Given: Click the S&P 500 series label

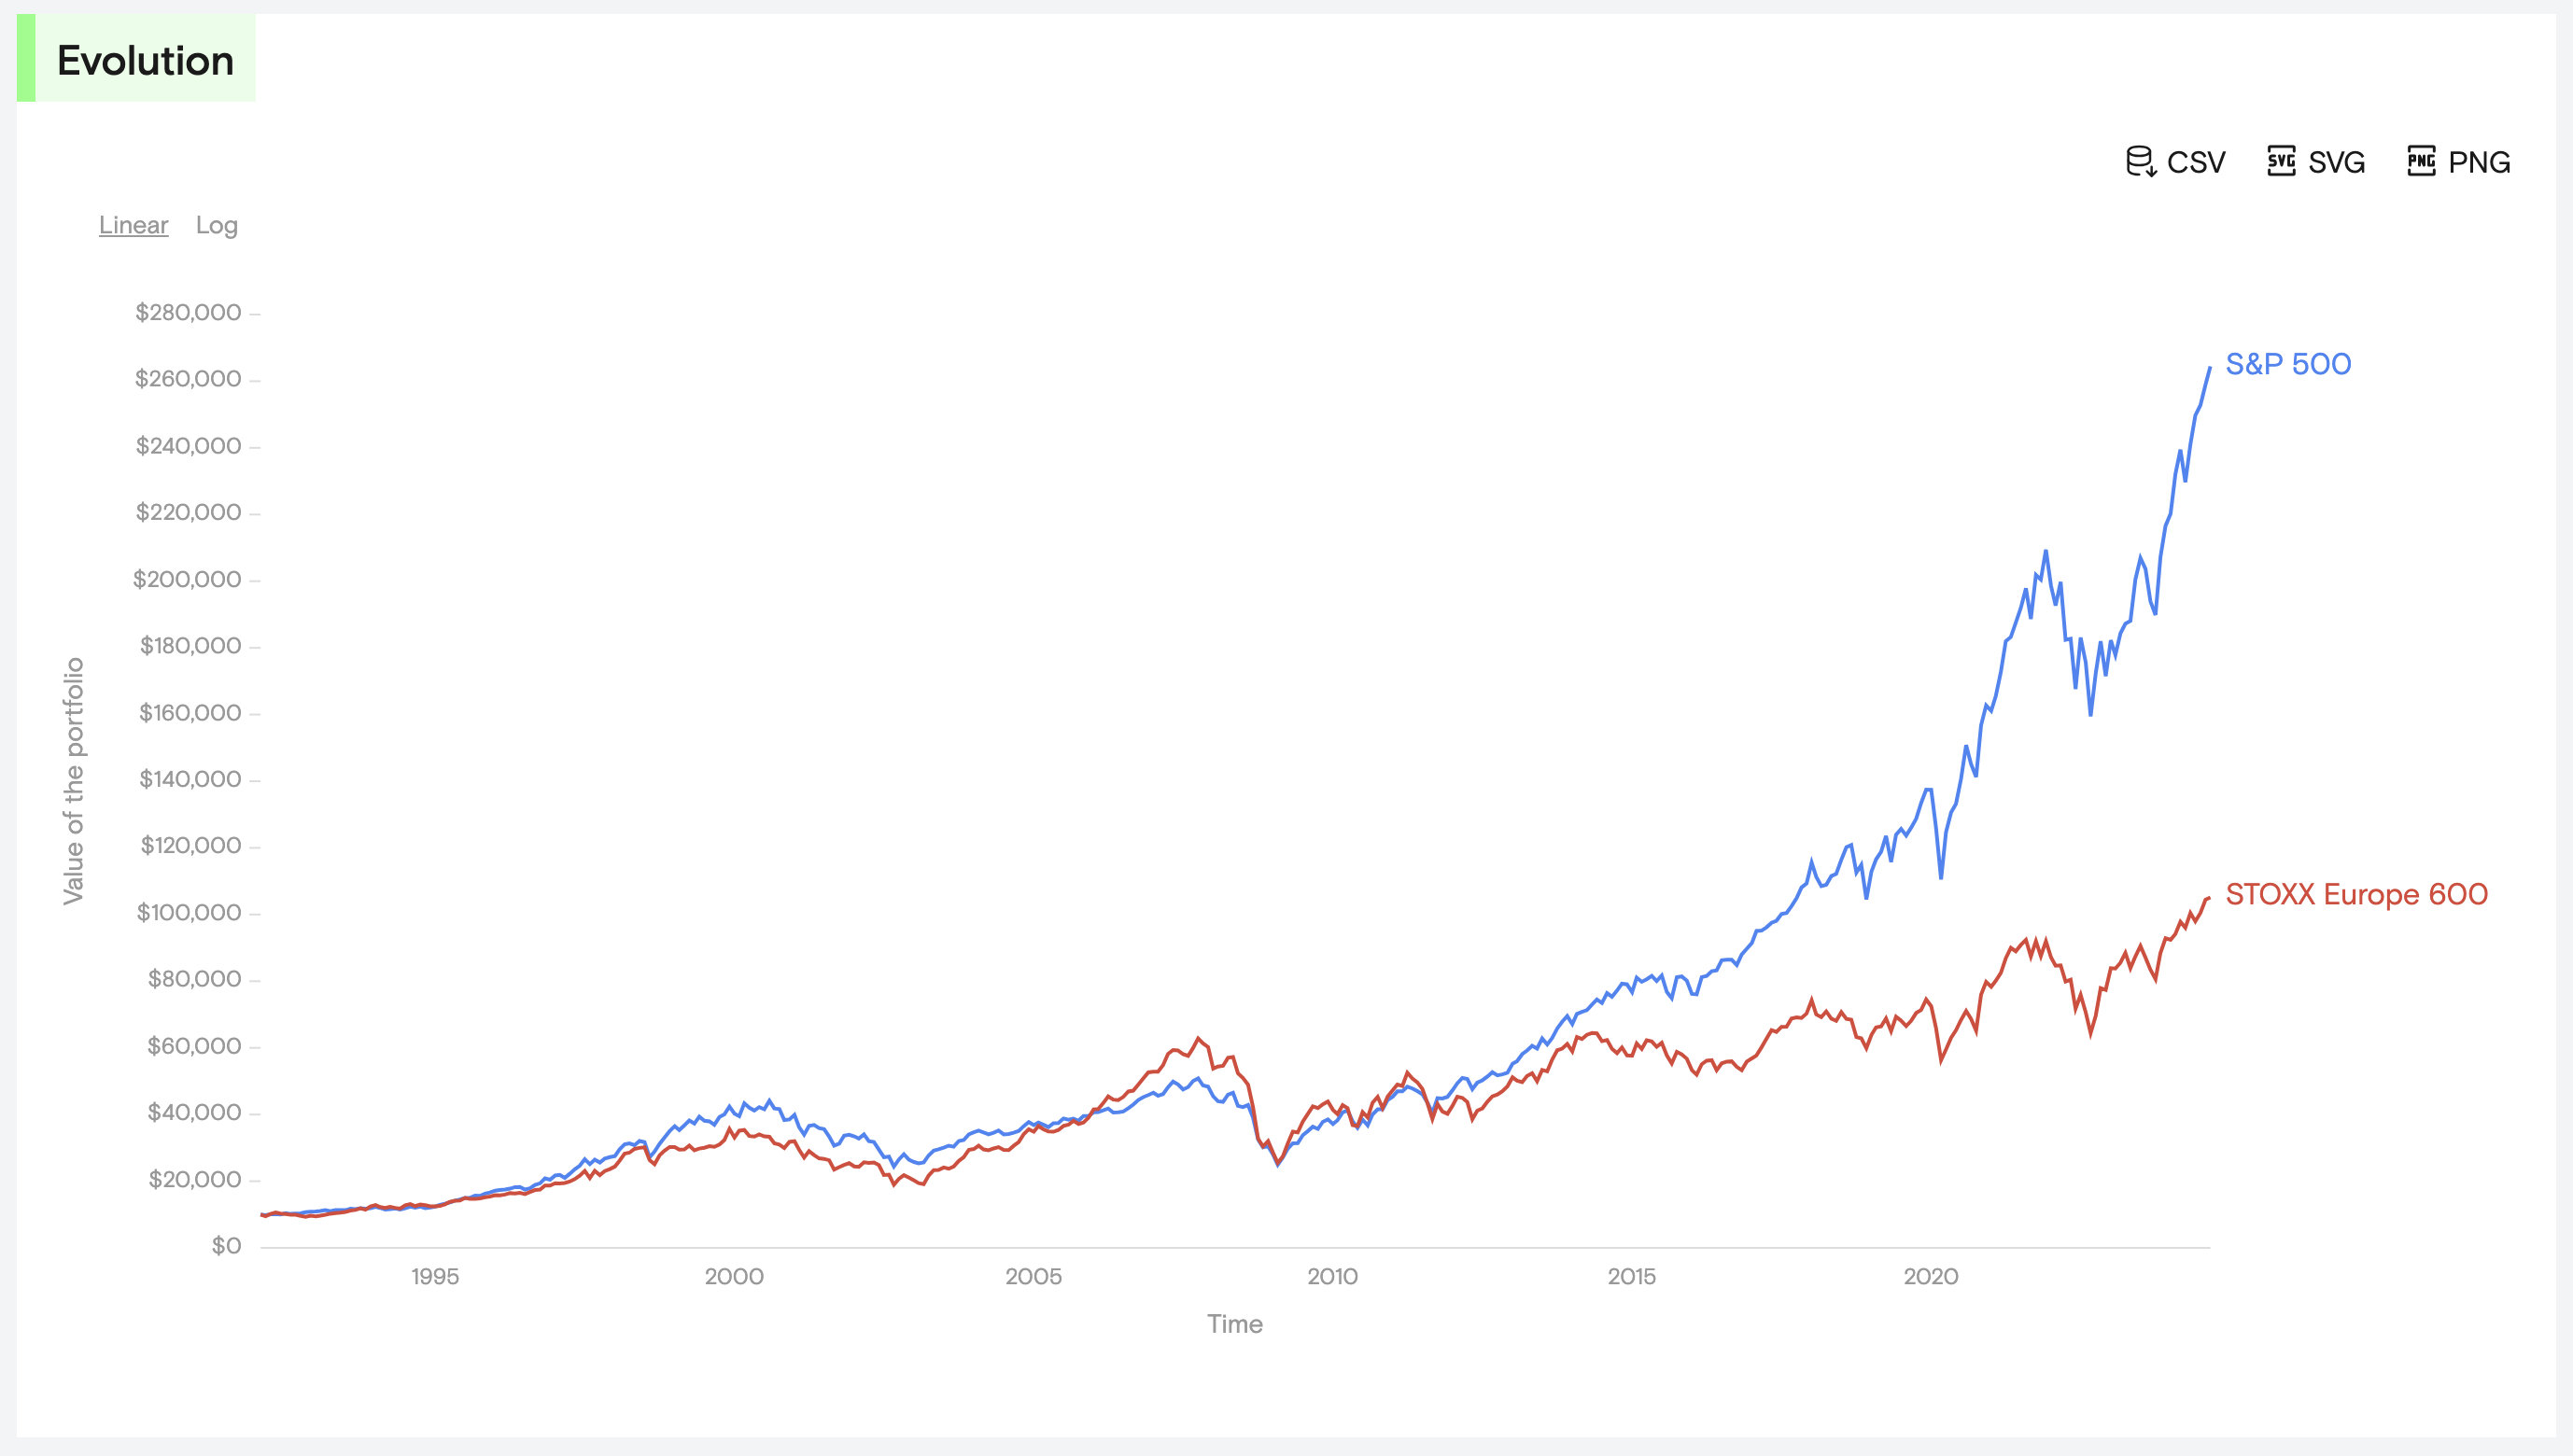Looking at the screenshot, I should coord(2288,364).
